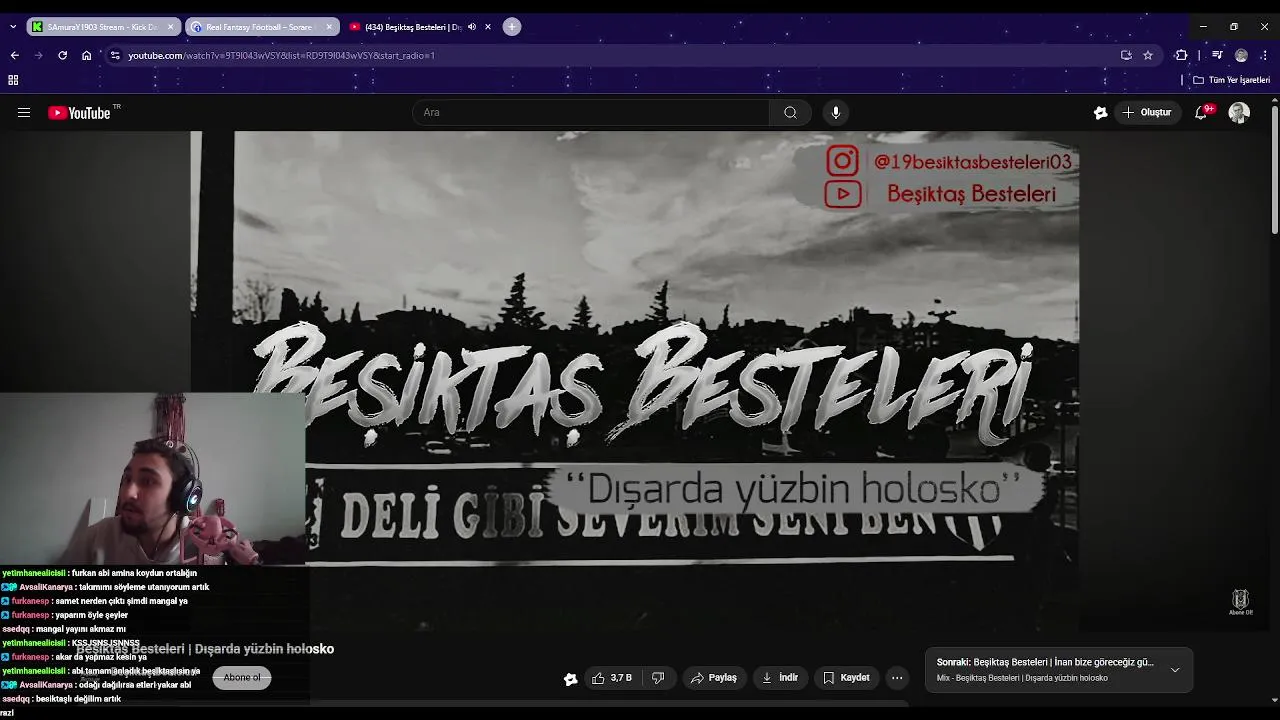Viewport: 1280px width, 720px height.
Task: Open the apps grid in bookmarks bar
Action: (x=13, y=80)
